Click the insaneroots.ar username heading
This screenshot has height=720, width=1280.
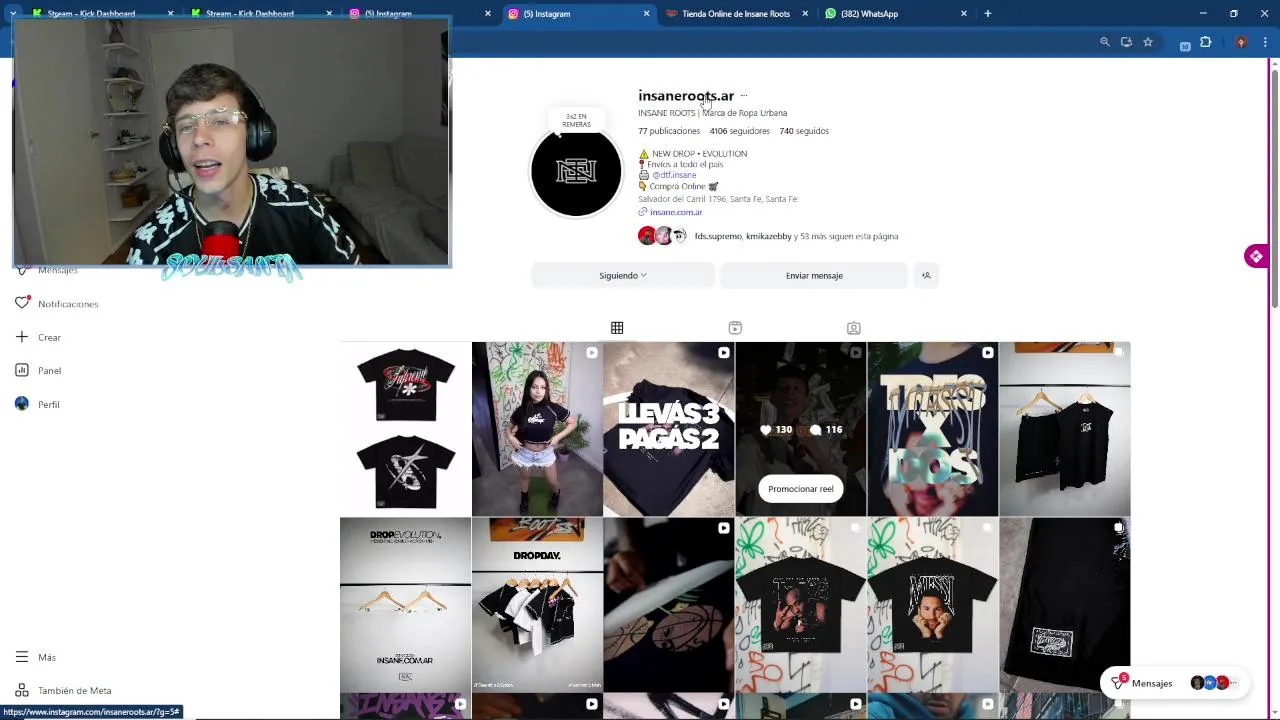point(686,96)
